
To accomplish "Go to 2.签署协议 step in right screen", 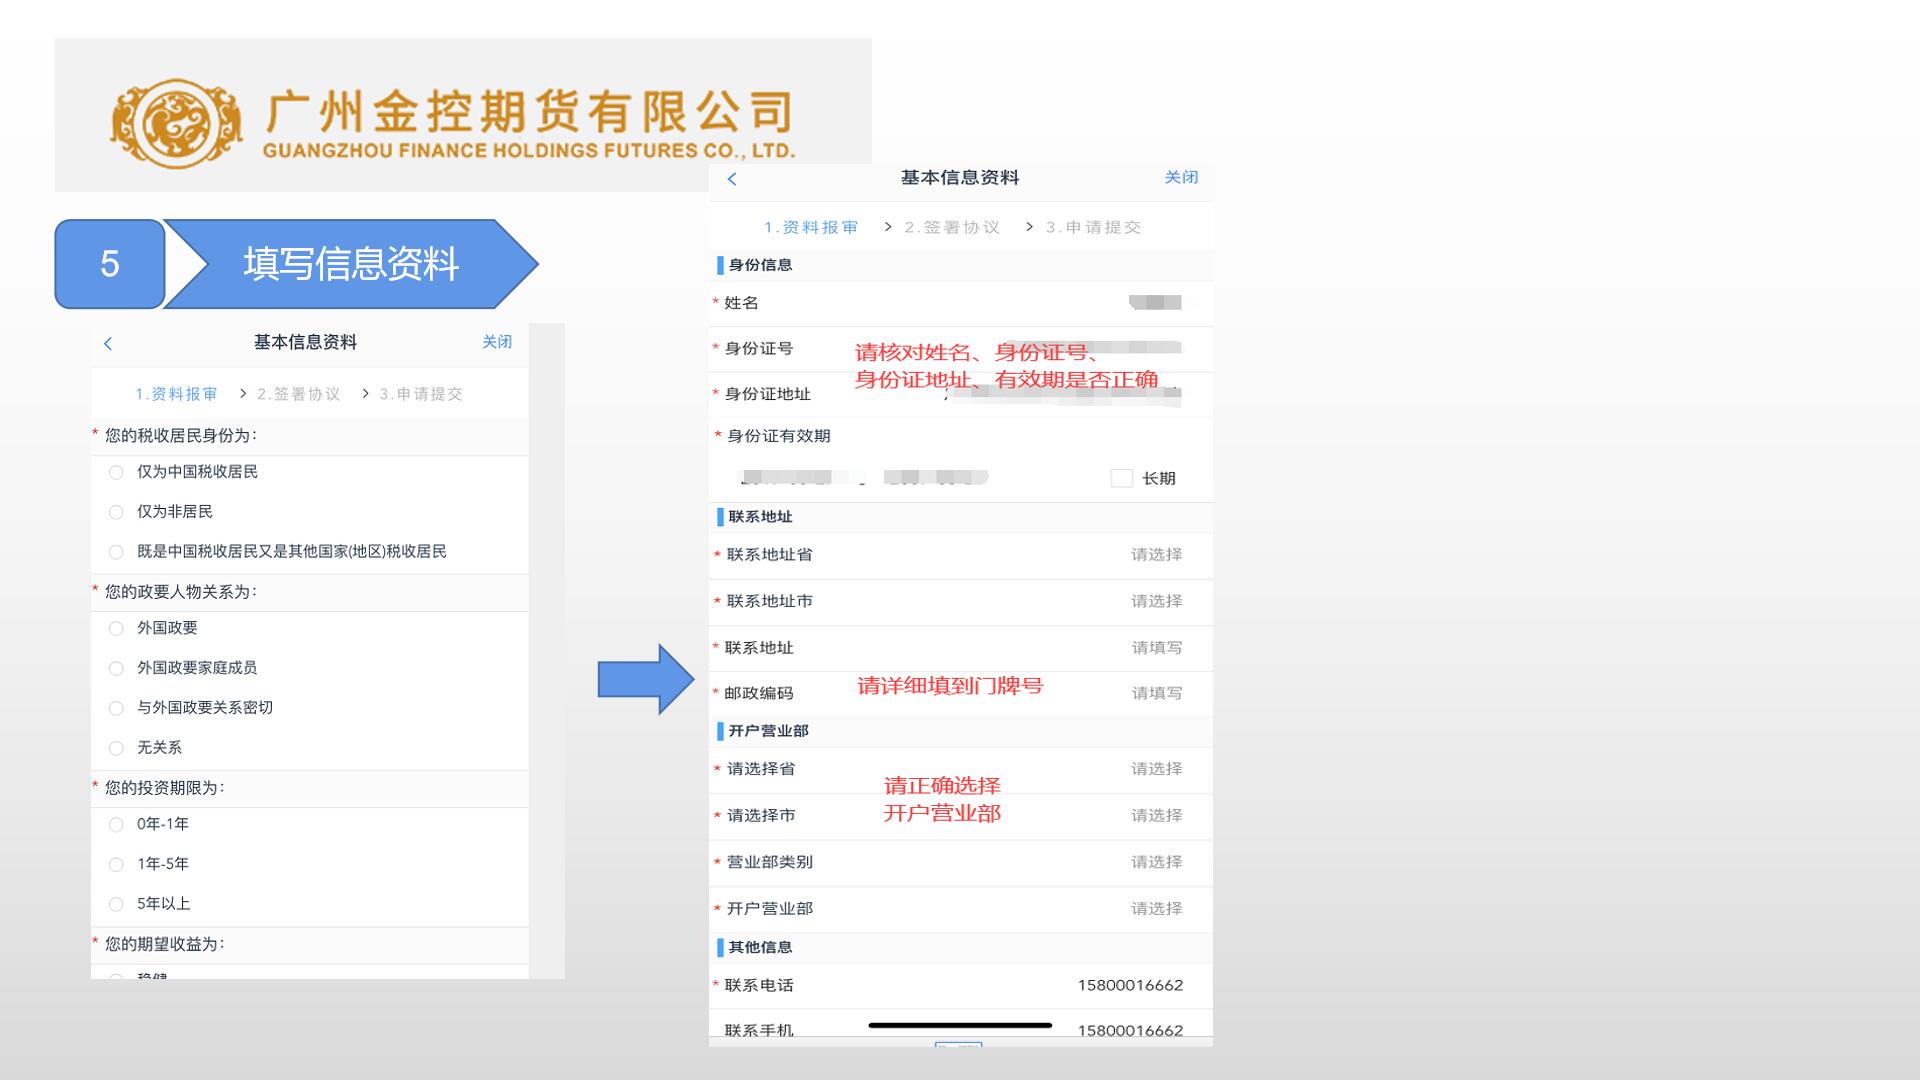I will 952,227.
